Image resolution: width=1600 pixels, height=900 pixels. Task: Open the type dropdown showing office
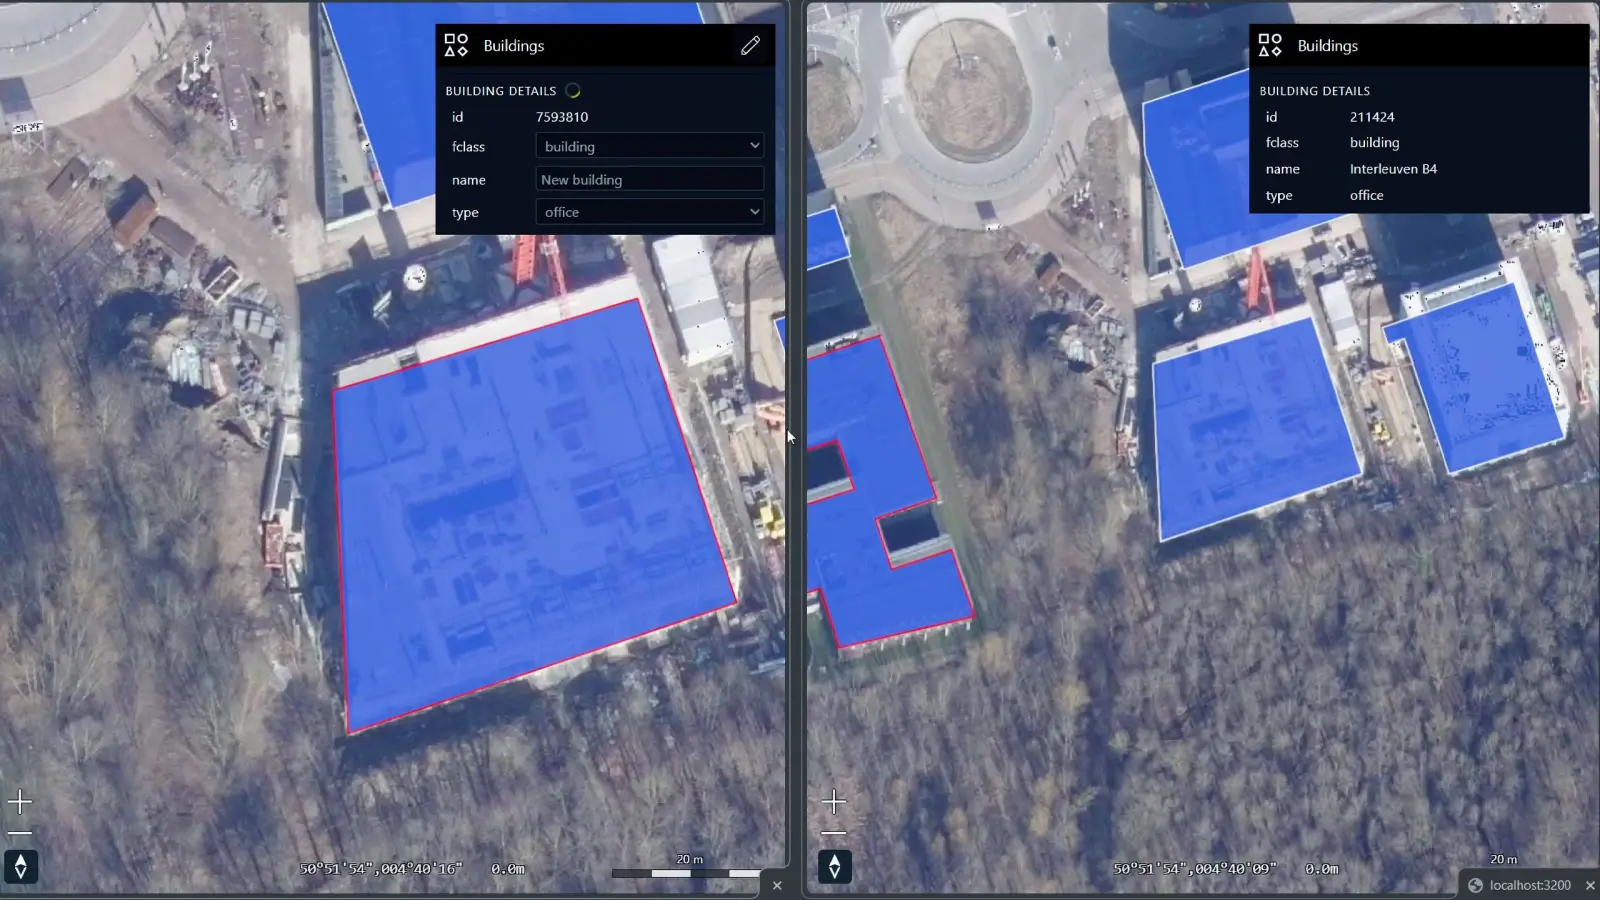(650, 212)
